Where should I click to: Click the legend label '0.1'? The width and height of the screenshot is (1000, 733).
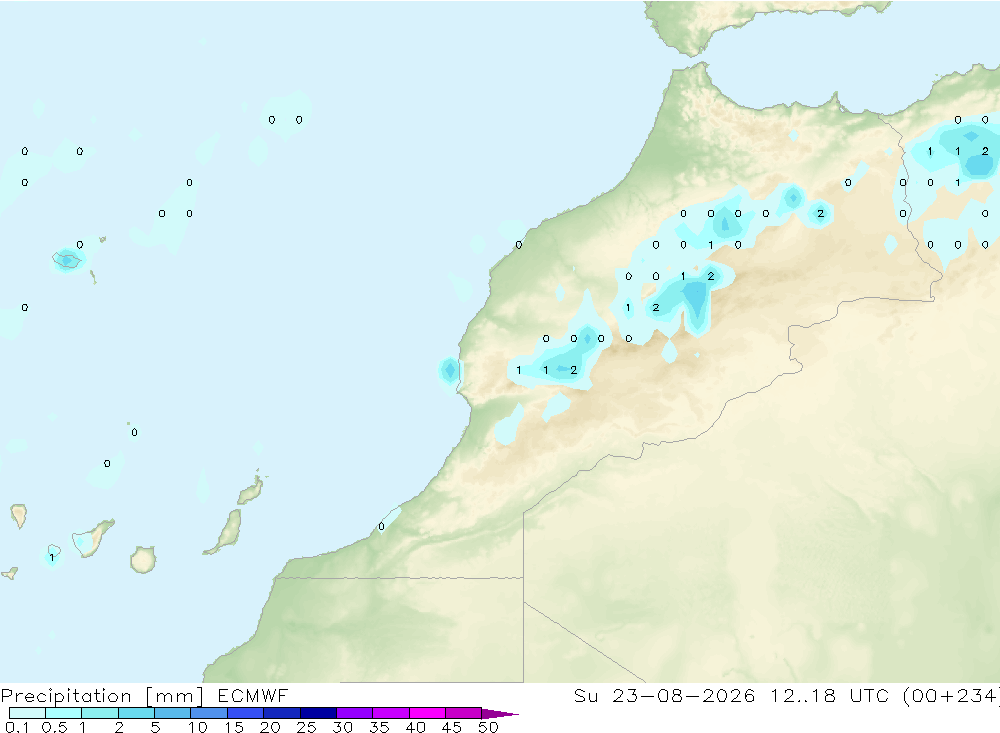tap(17, 727)
